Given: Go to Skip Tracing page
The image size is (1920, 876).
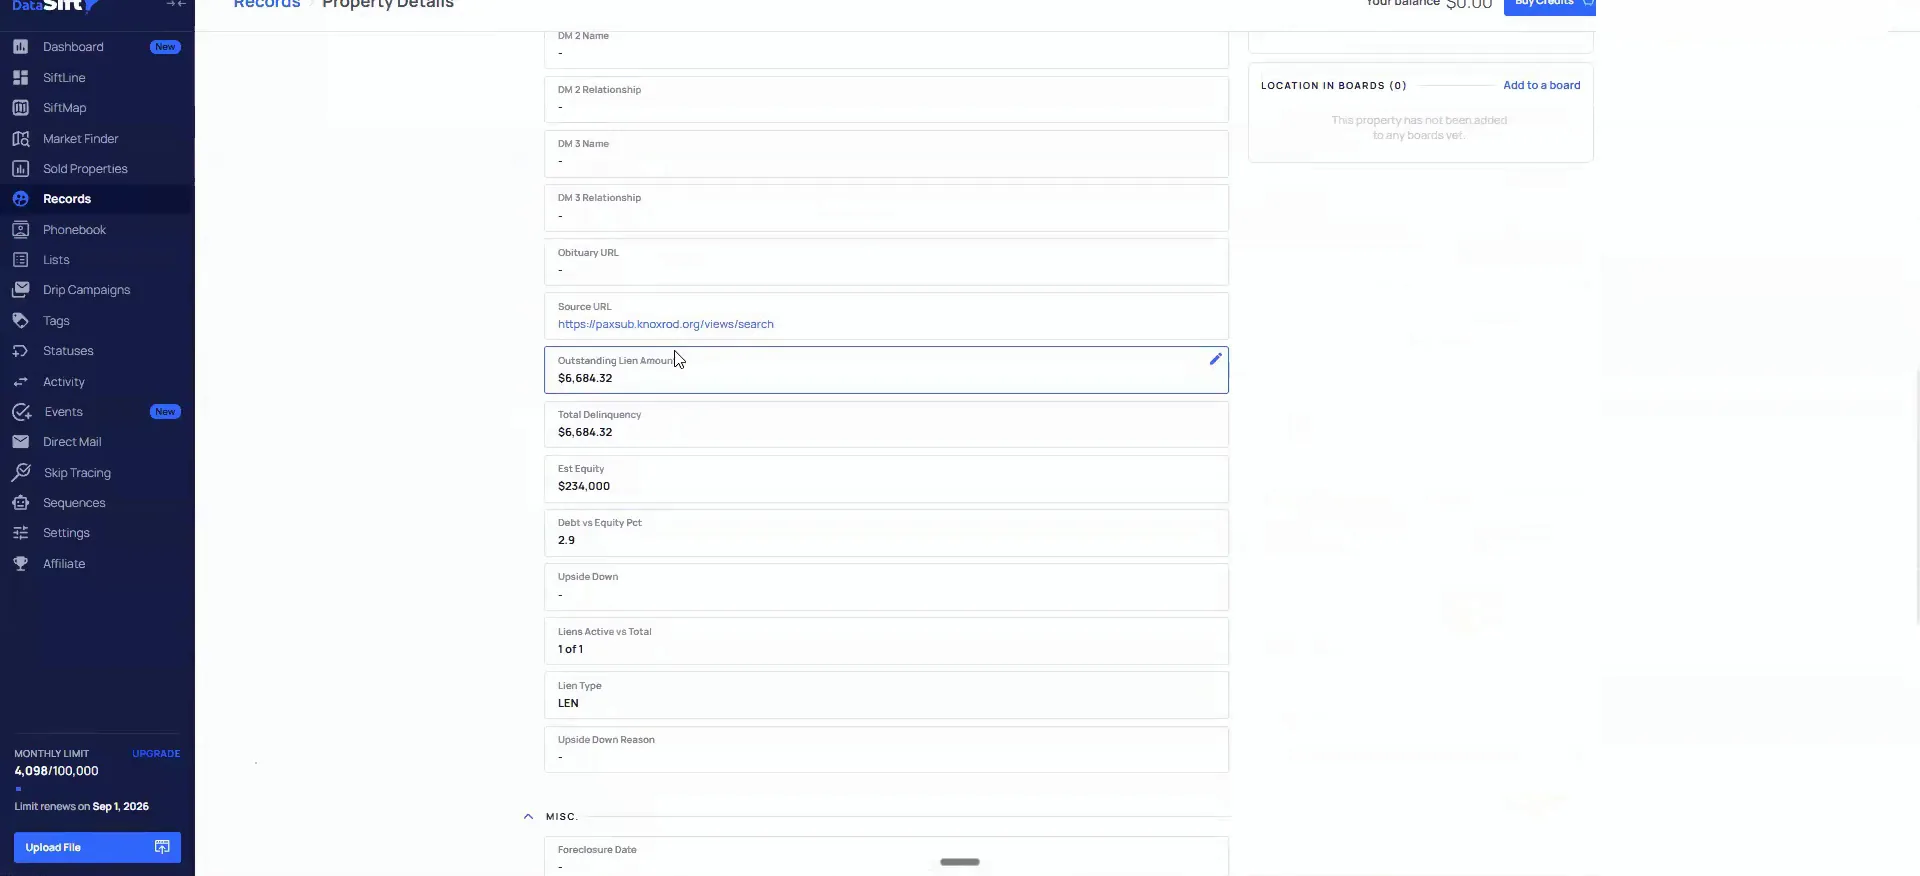Looking at the screenshot, I should tap(77, 473).
